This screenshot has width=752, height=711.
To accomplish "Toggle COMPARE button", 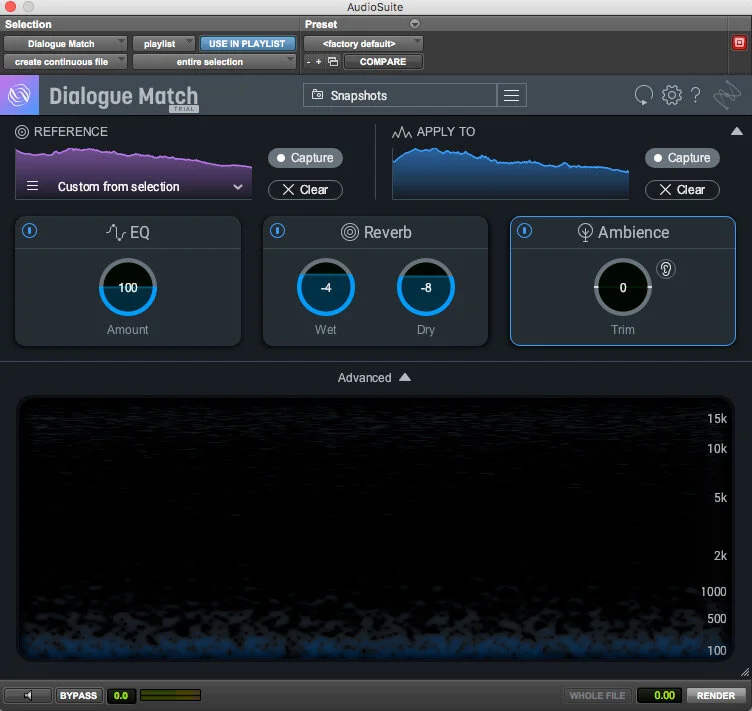I will pos(383,62).
